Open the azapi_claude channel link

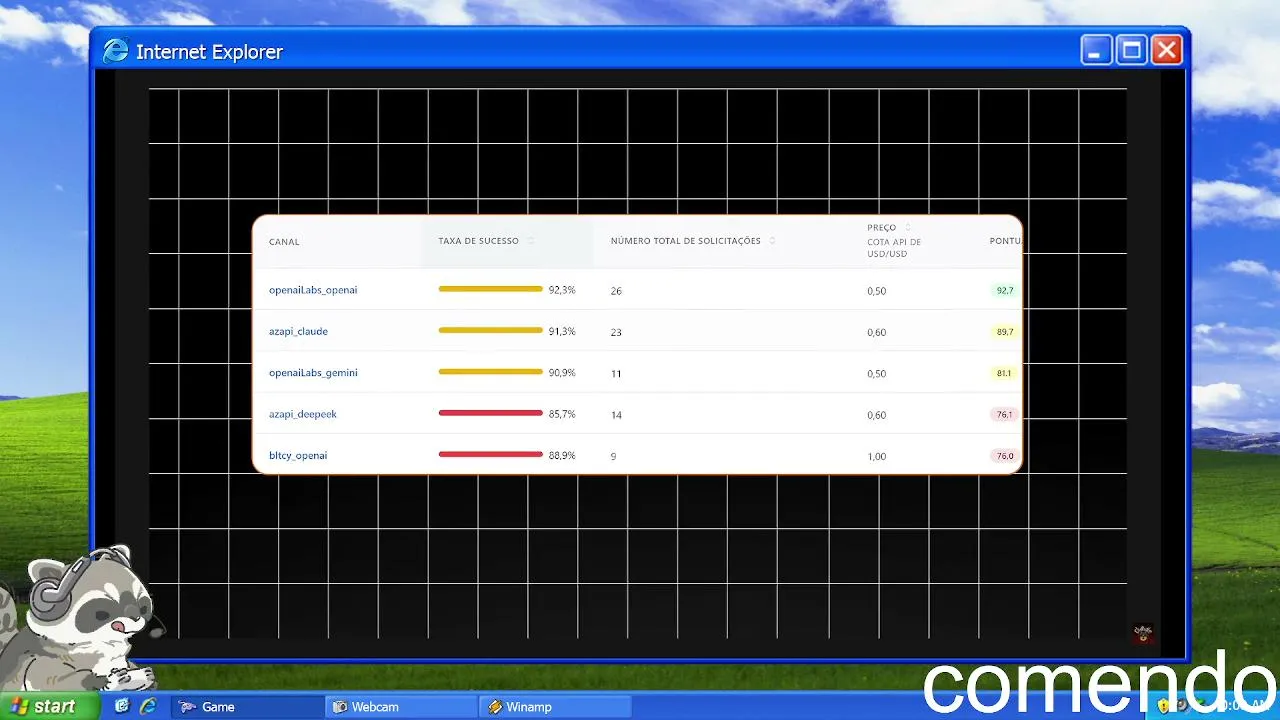pos(298,331)
